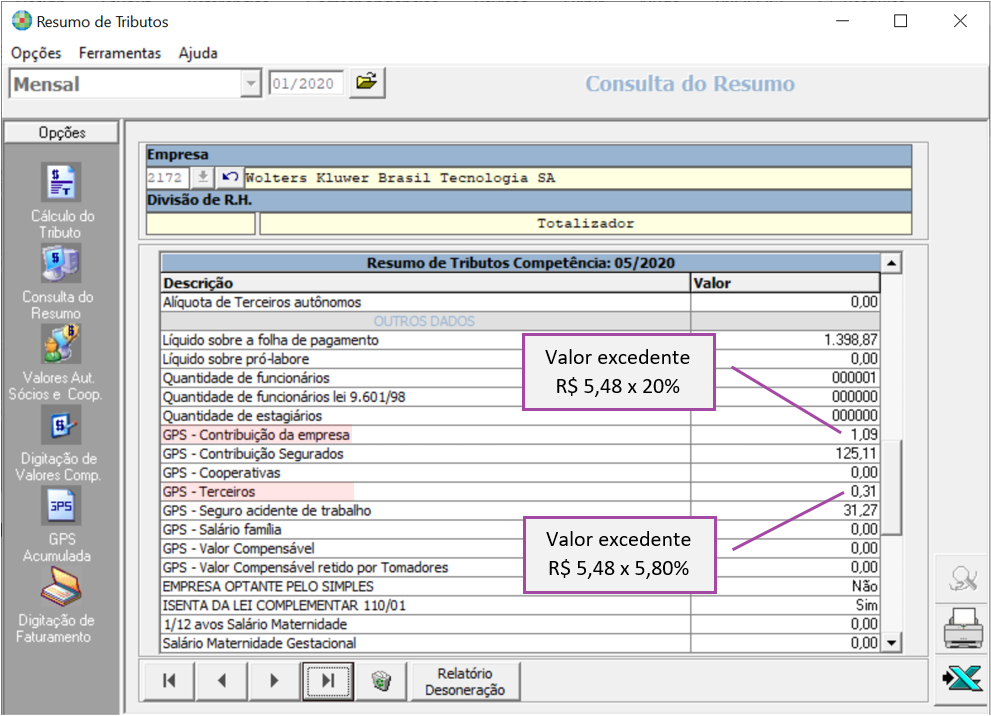Open the Ajuda menu
This screenshot has height=716, width=991.
198,53
